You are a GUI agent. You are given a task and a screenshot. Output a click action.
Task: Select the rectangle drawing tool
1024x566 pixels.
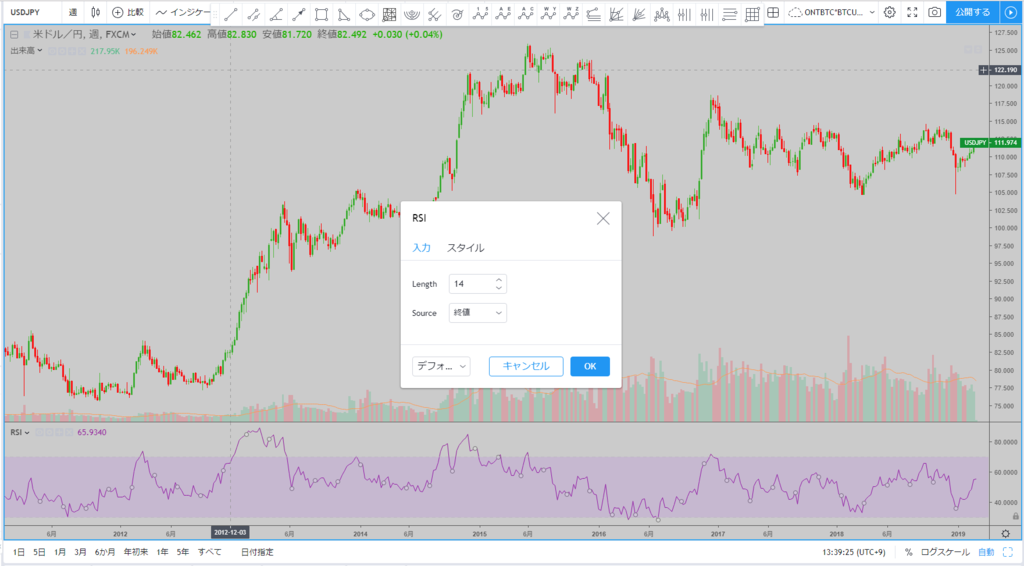tap(321, 14)
